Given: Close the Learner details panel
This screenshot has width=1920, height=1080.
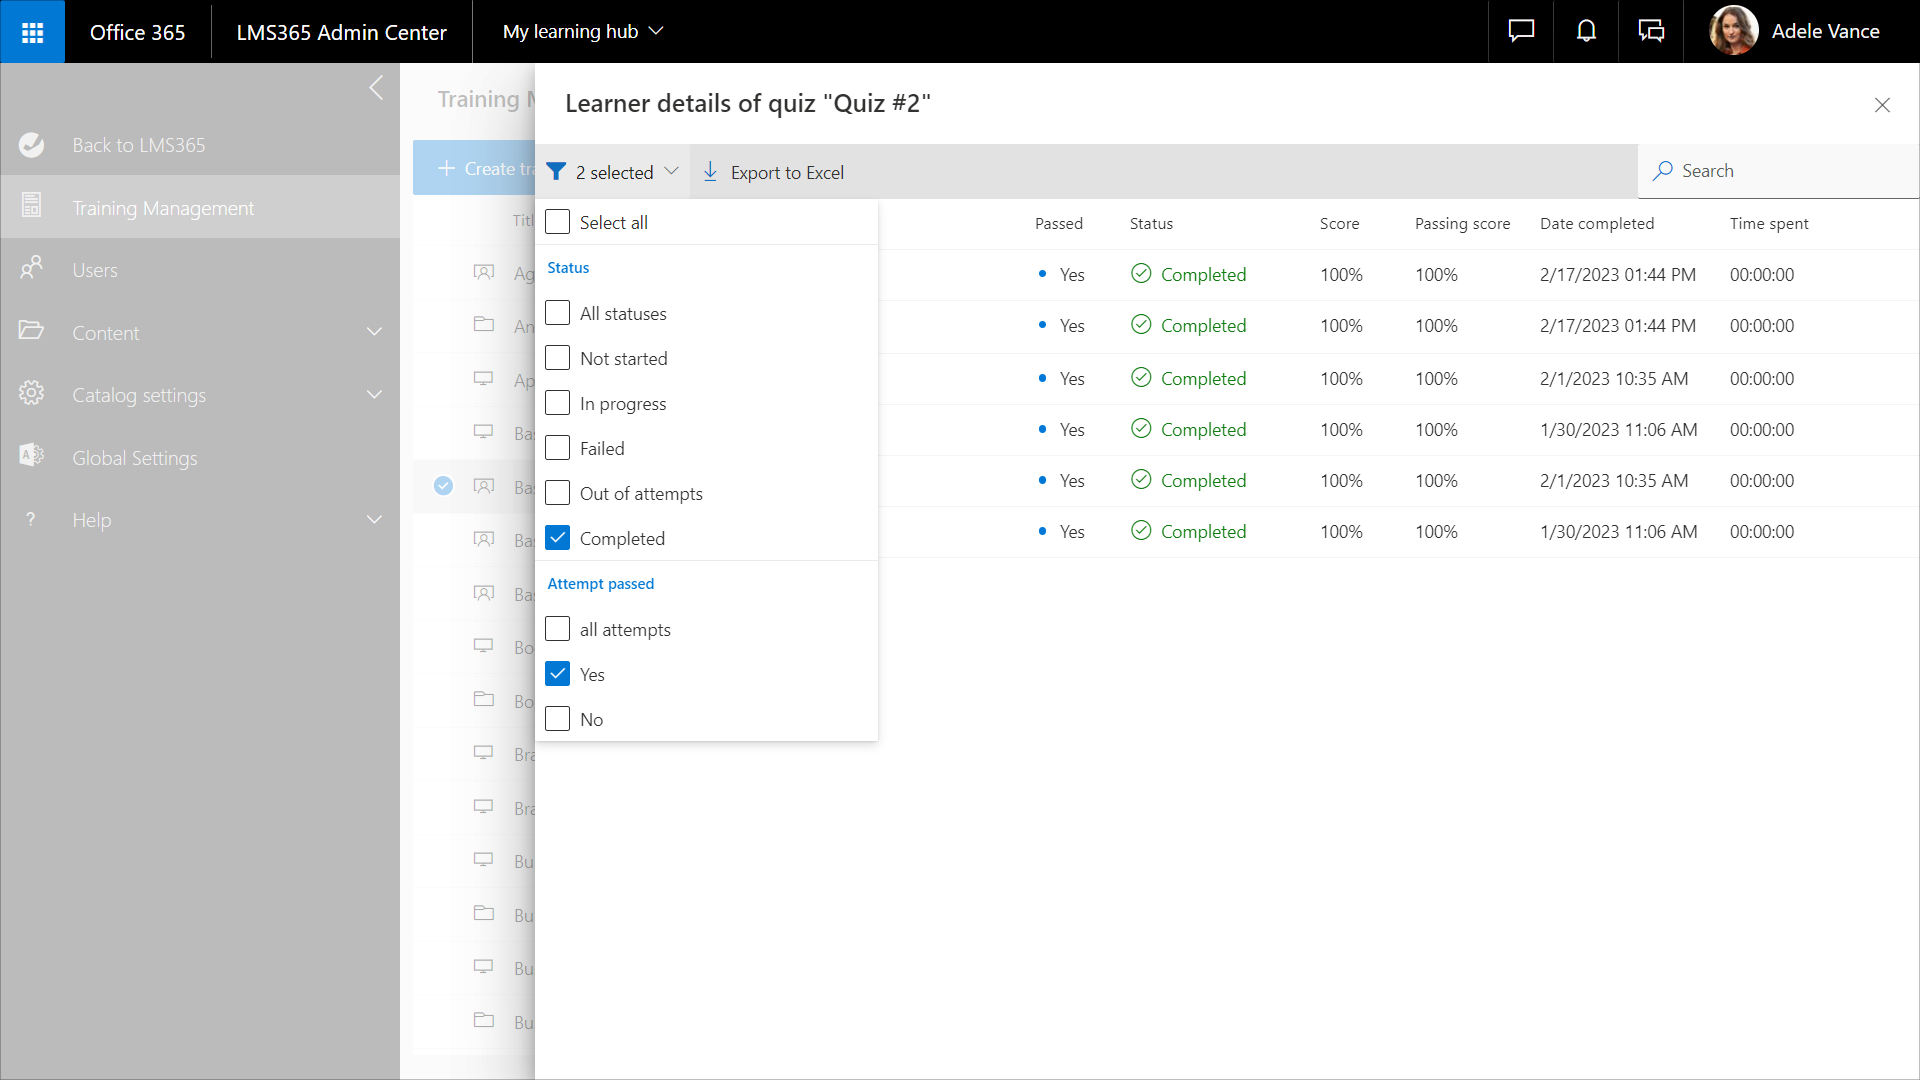Looking at the screenshot, I should (x=1882, y=105).
